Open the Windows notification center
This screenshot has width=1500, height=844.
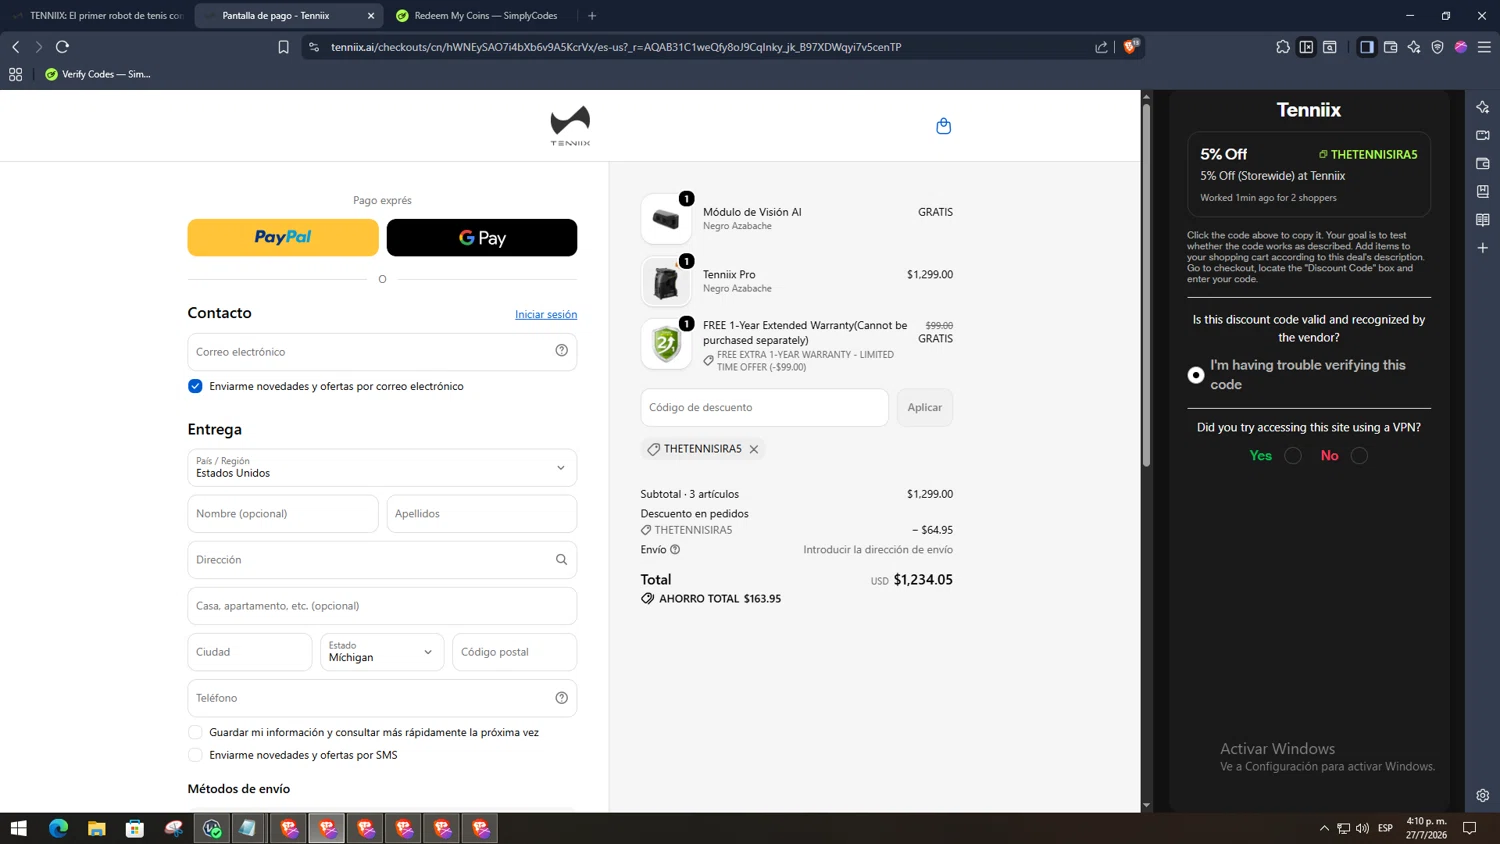tap(1469, 828)
